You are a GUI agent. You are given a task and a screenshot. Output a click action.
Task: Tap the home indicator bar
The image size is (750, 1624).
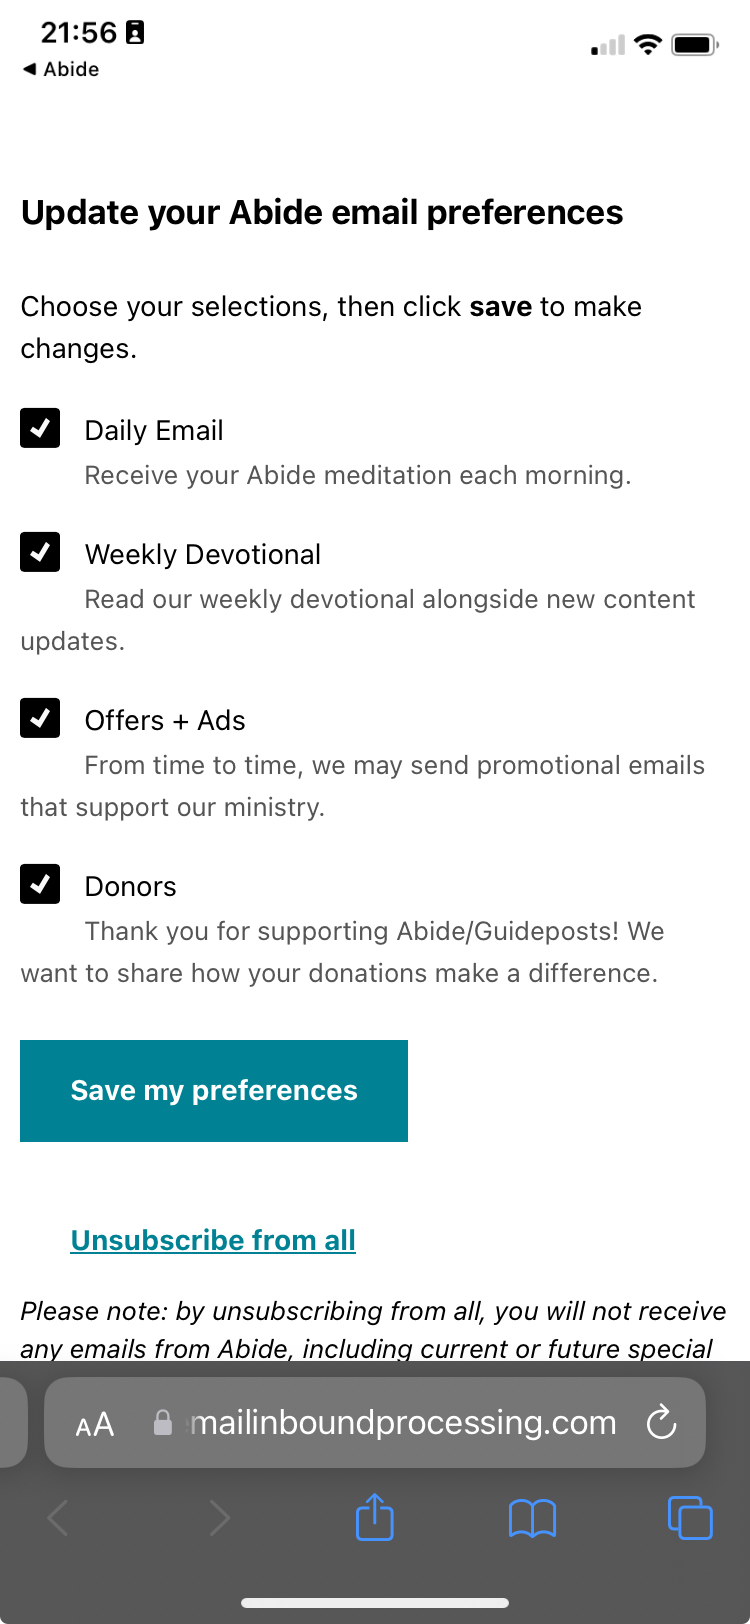(375, 1603)
